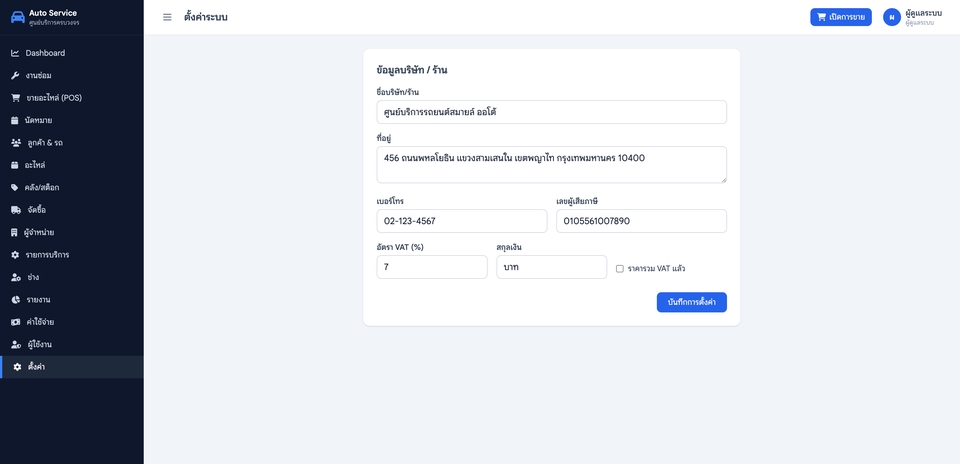
Task: Select ค่าใช้จ่าย in the sidebar
Action: [x=72, y=322]
